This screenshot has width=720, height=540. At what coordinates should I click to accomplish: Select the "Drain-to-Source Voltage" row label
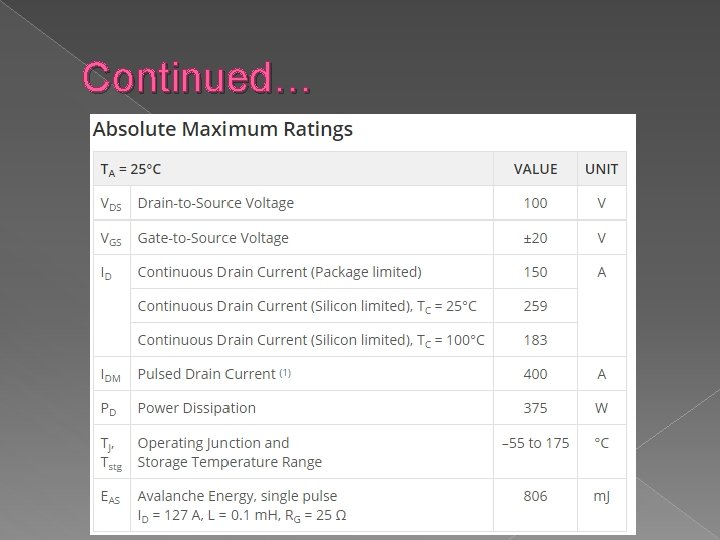point(215,203)
